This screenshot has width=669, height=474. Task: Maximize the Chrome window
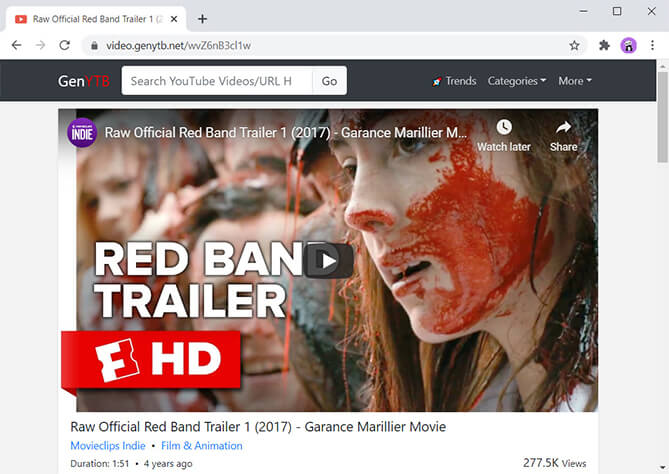pyautogui.click(x=617, y=12)
